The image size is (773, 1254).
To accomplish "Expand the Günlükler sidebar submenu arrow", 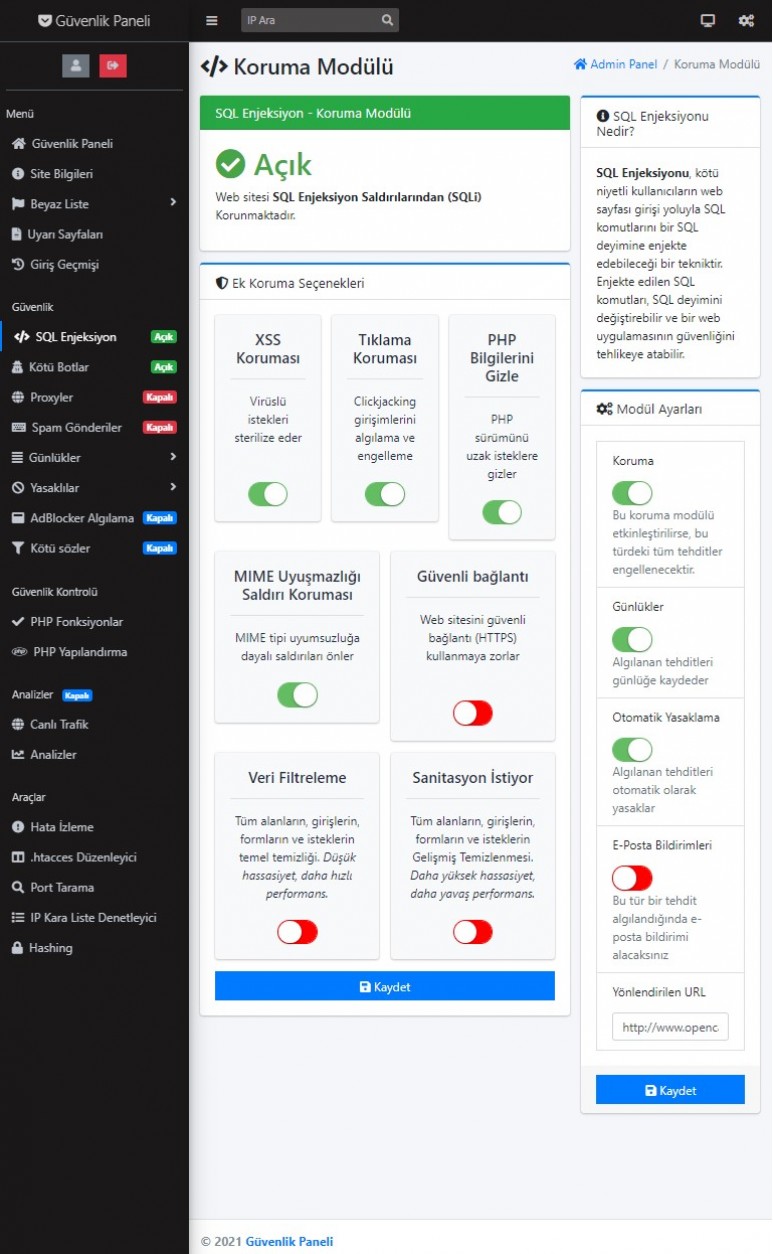I will click(173, 457).
